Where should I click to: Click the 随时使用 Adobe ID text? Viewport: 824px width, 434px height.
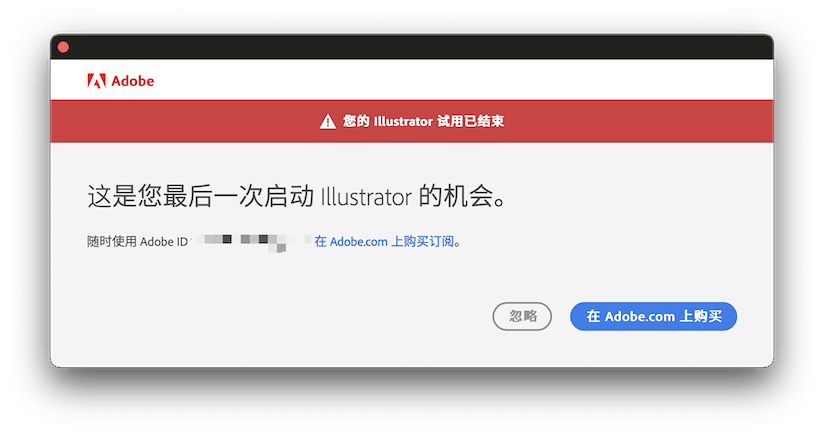pyautogui.click(x=137, y=242)
